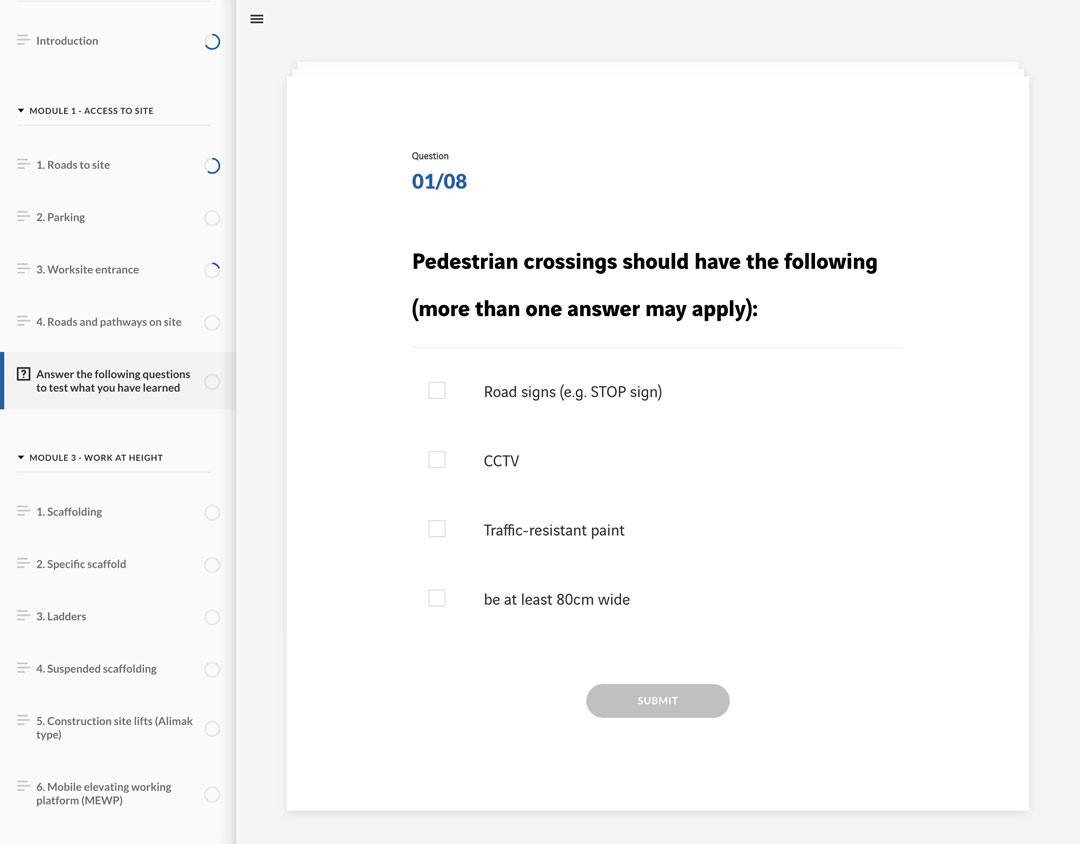The height and width of the screenshot is (844, 1080).
Task: Click the lines icon beside Specific scaffold
Action: point(23,563)
